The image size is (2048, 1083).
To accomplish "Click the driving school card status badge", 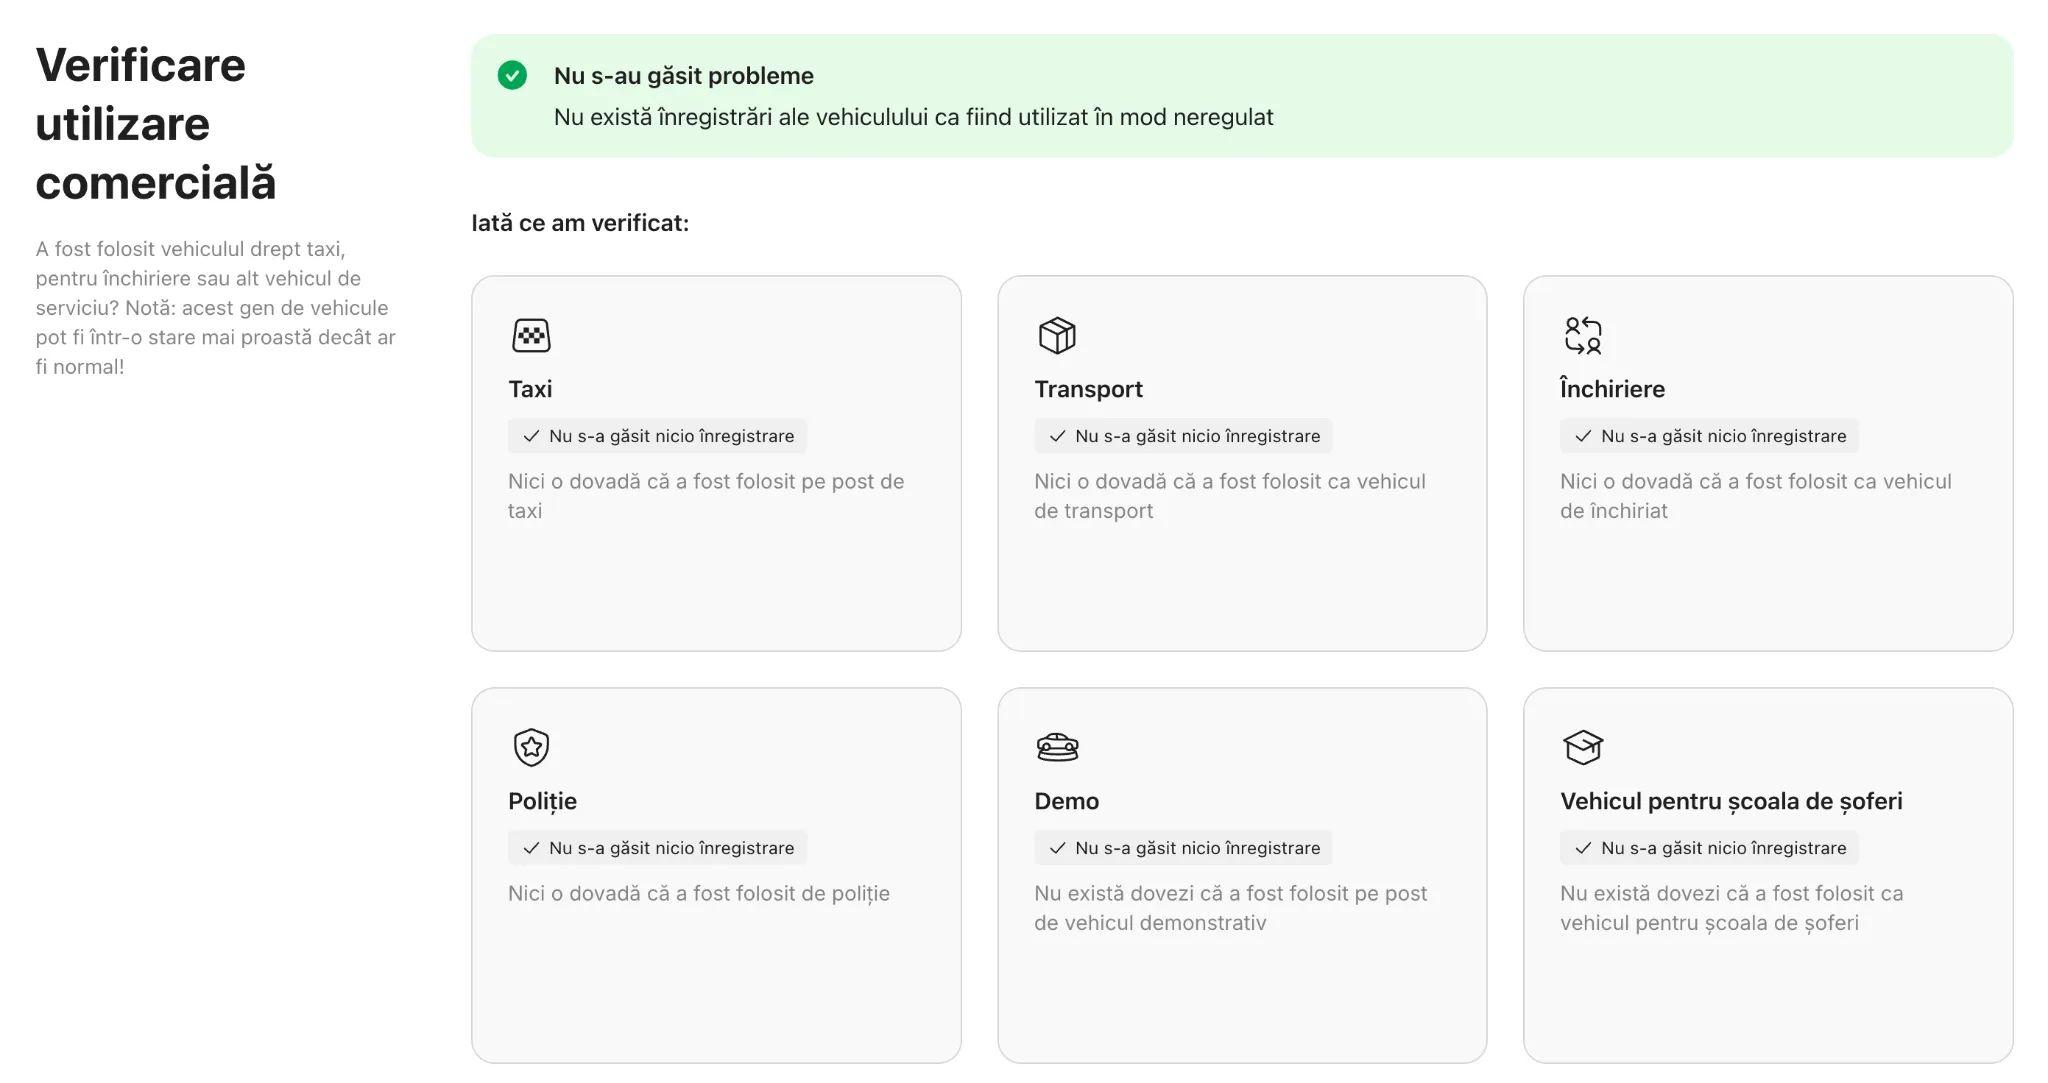I will click(x=1709, y=848).
